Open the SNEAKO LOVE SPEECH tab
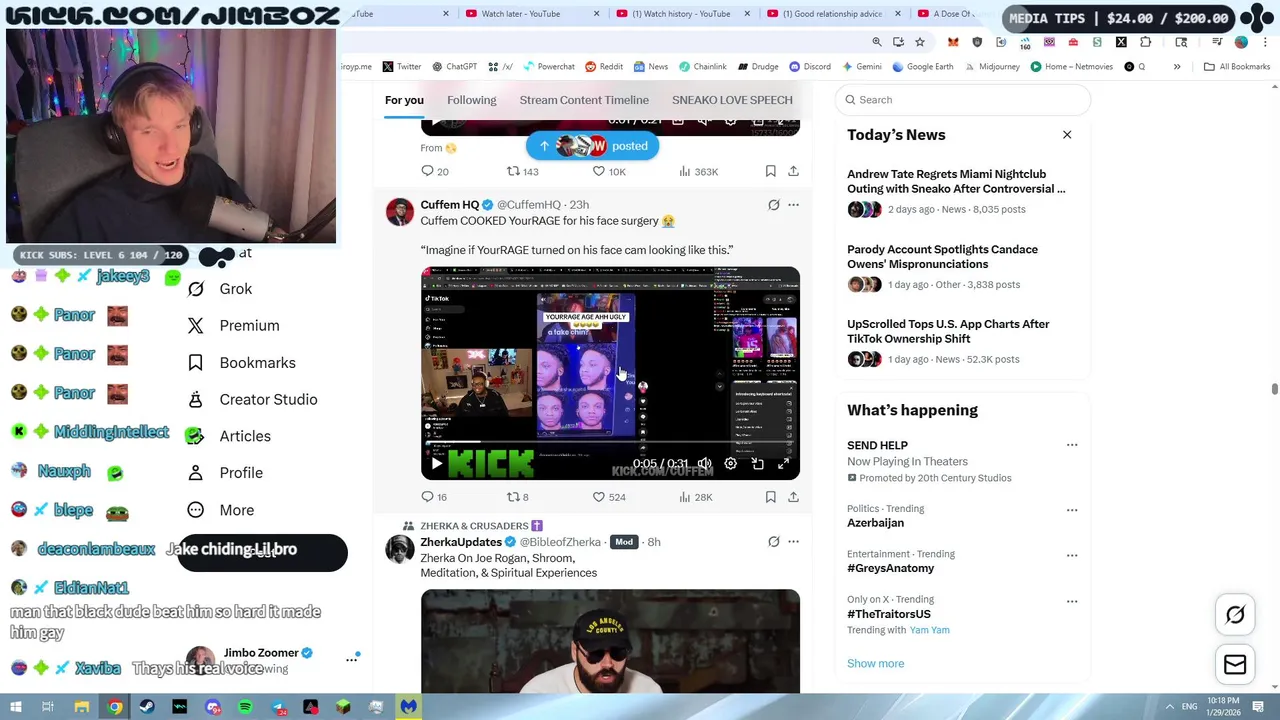 coord(732,100)
